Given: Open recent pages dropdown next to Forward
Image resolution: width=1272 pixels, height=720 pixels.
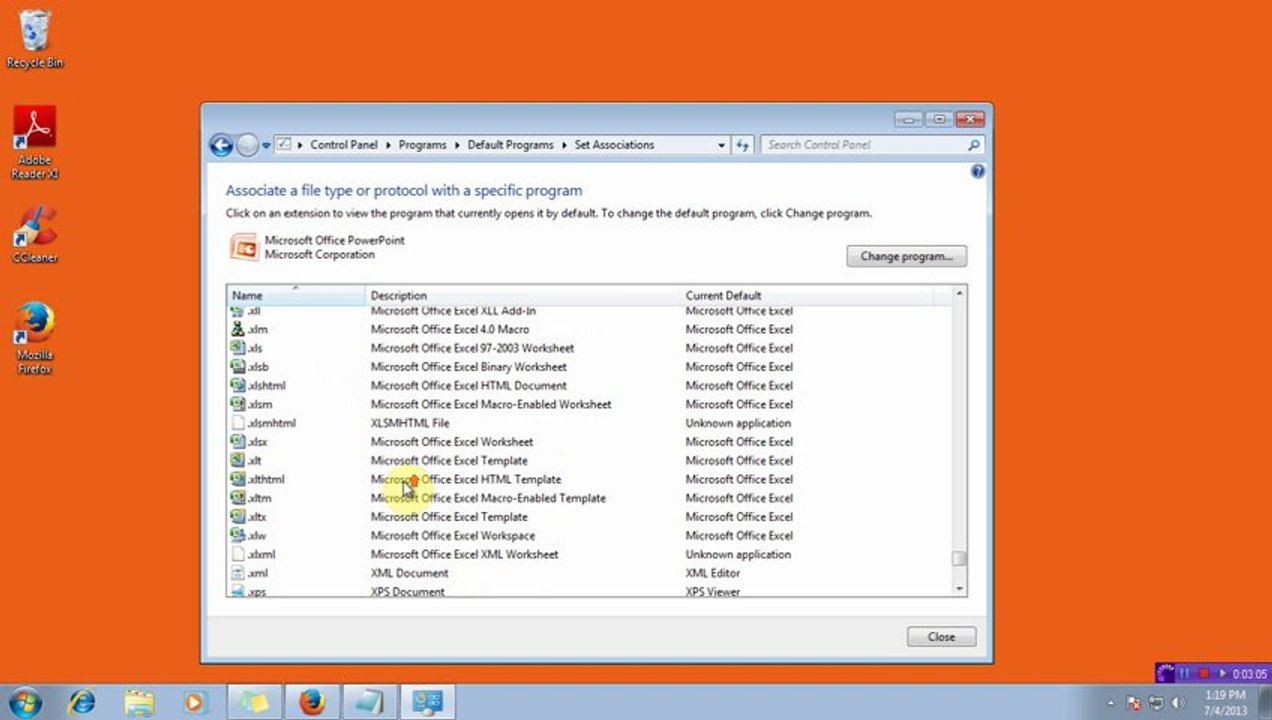Looking at the screenshot, I should [x=267, y=145].
